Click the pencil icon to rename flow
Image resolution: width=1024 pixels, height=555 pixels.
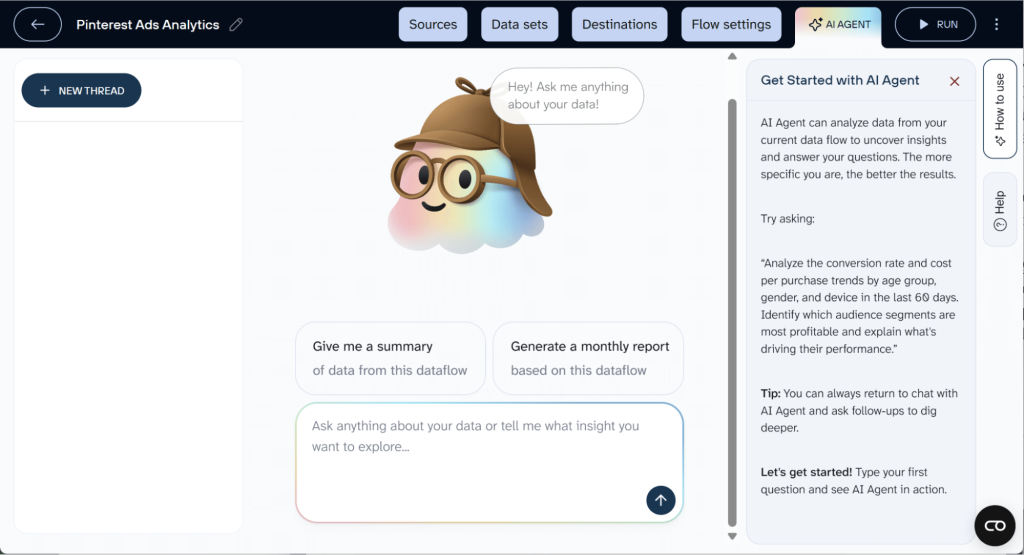pyautogui.click(x=236, y=25)
